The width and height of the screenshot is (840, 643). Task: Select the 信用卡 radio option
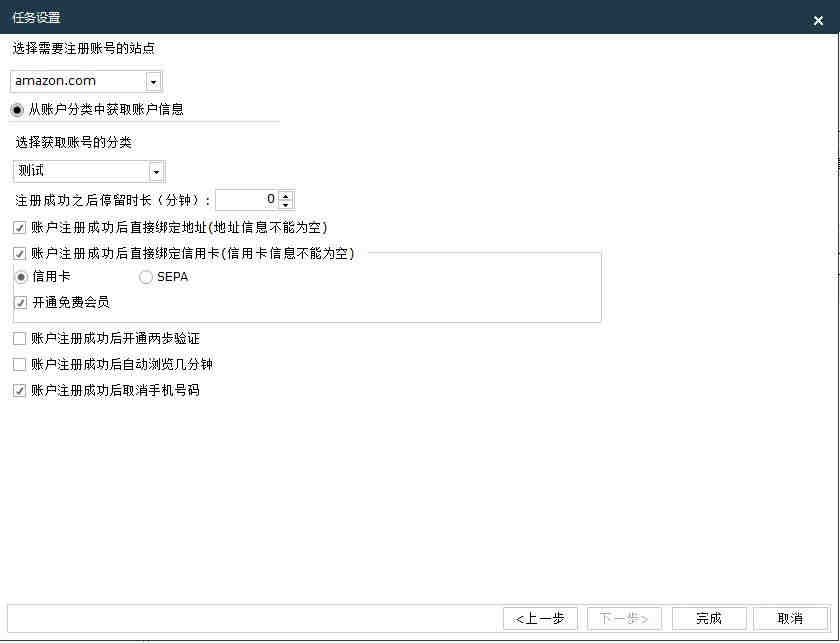(x=21, y=277)
